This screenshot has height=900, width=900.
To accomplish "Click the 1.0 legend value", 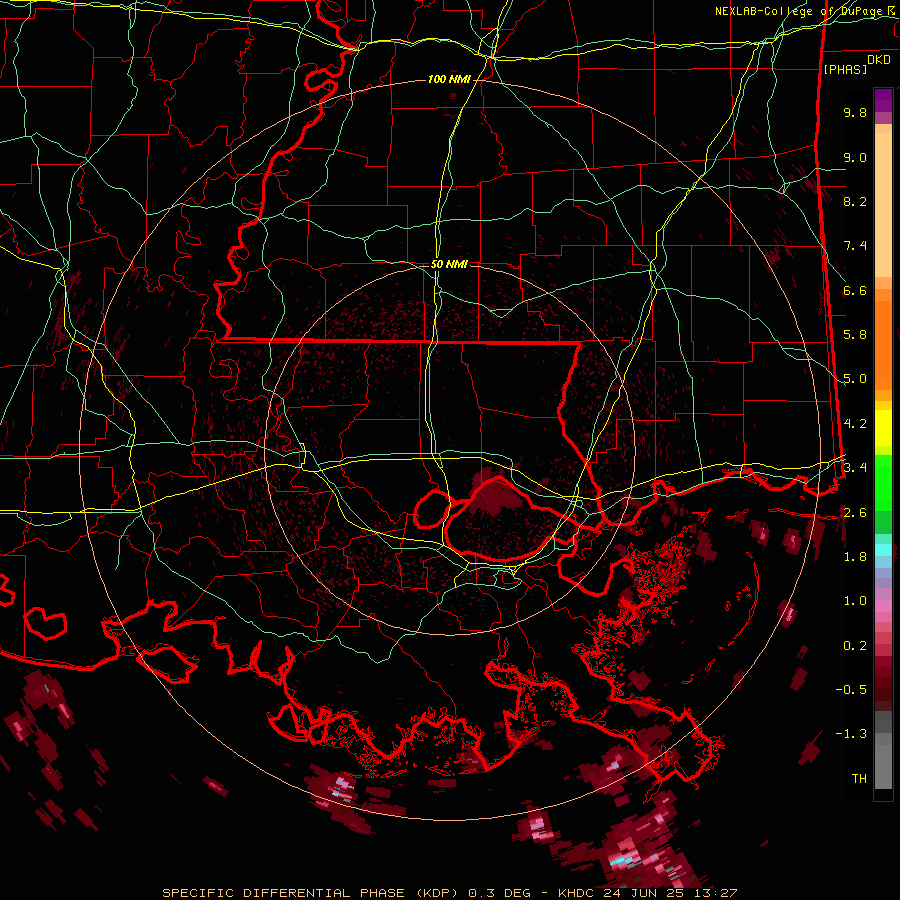I will [x=855, y=600].
